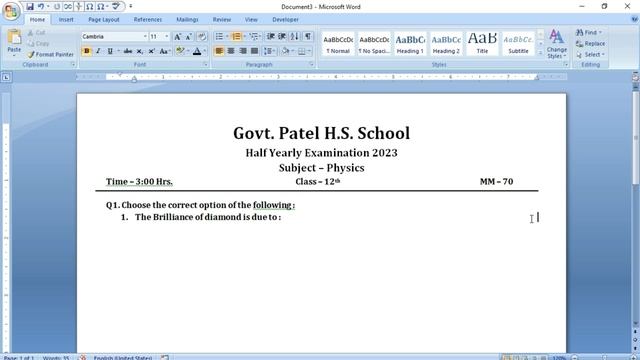Increase paragraph indent
Viewport: 640px width, 360px height.
tap(282, 37)
